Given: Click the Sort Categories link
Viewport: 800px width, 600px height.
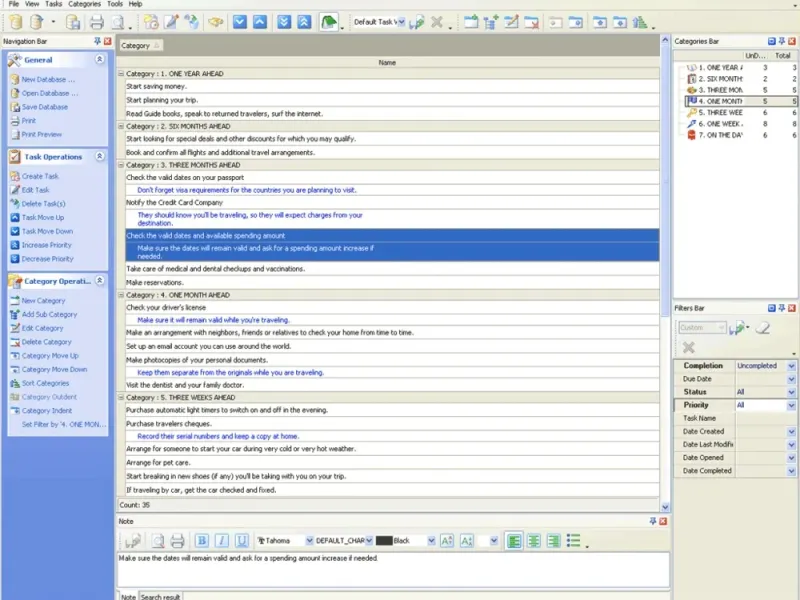Looking at the screenshot, I should click(45, 383).
